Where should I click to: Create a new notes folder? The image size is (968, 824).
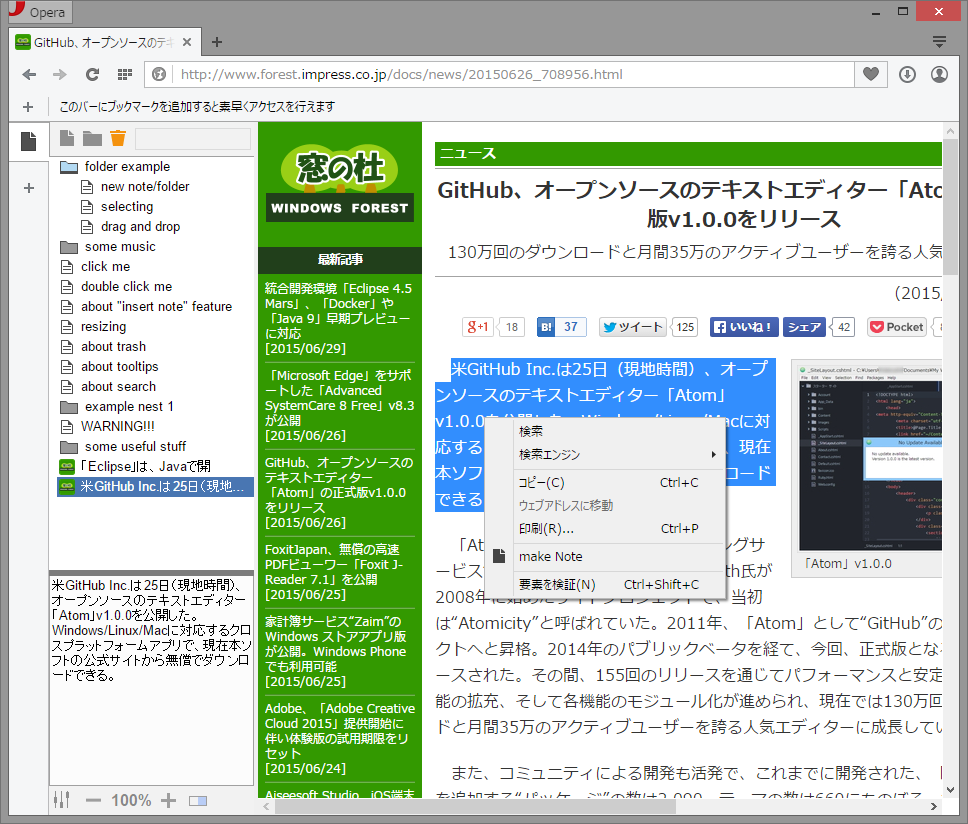coord(91,139)
